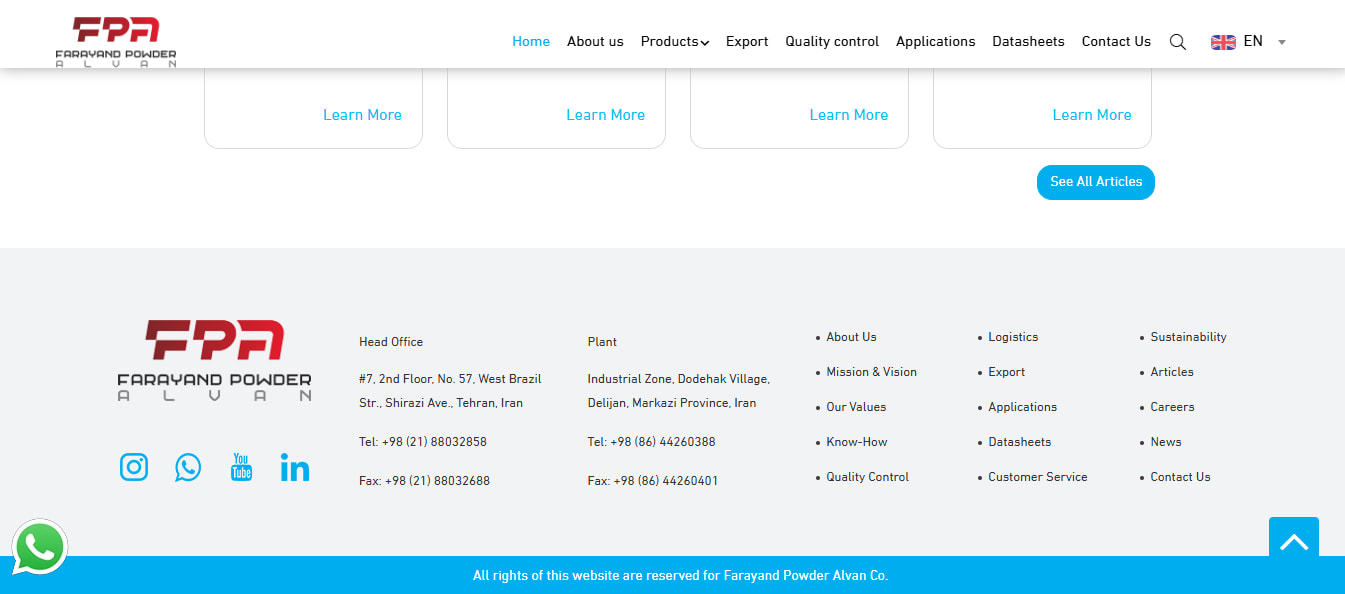Open the LinkedIn icon in footer
Viewport: 1345px width, 594px height.
tap(295, 467)
